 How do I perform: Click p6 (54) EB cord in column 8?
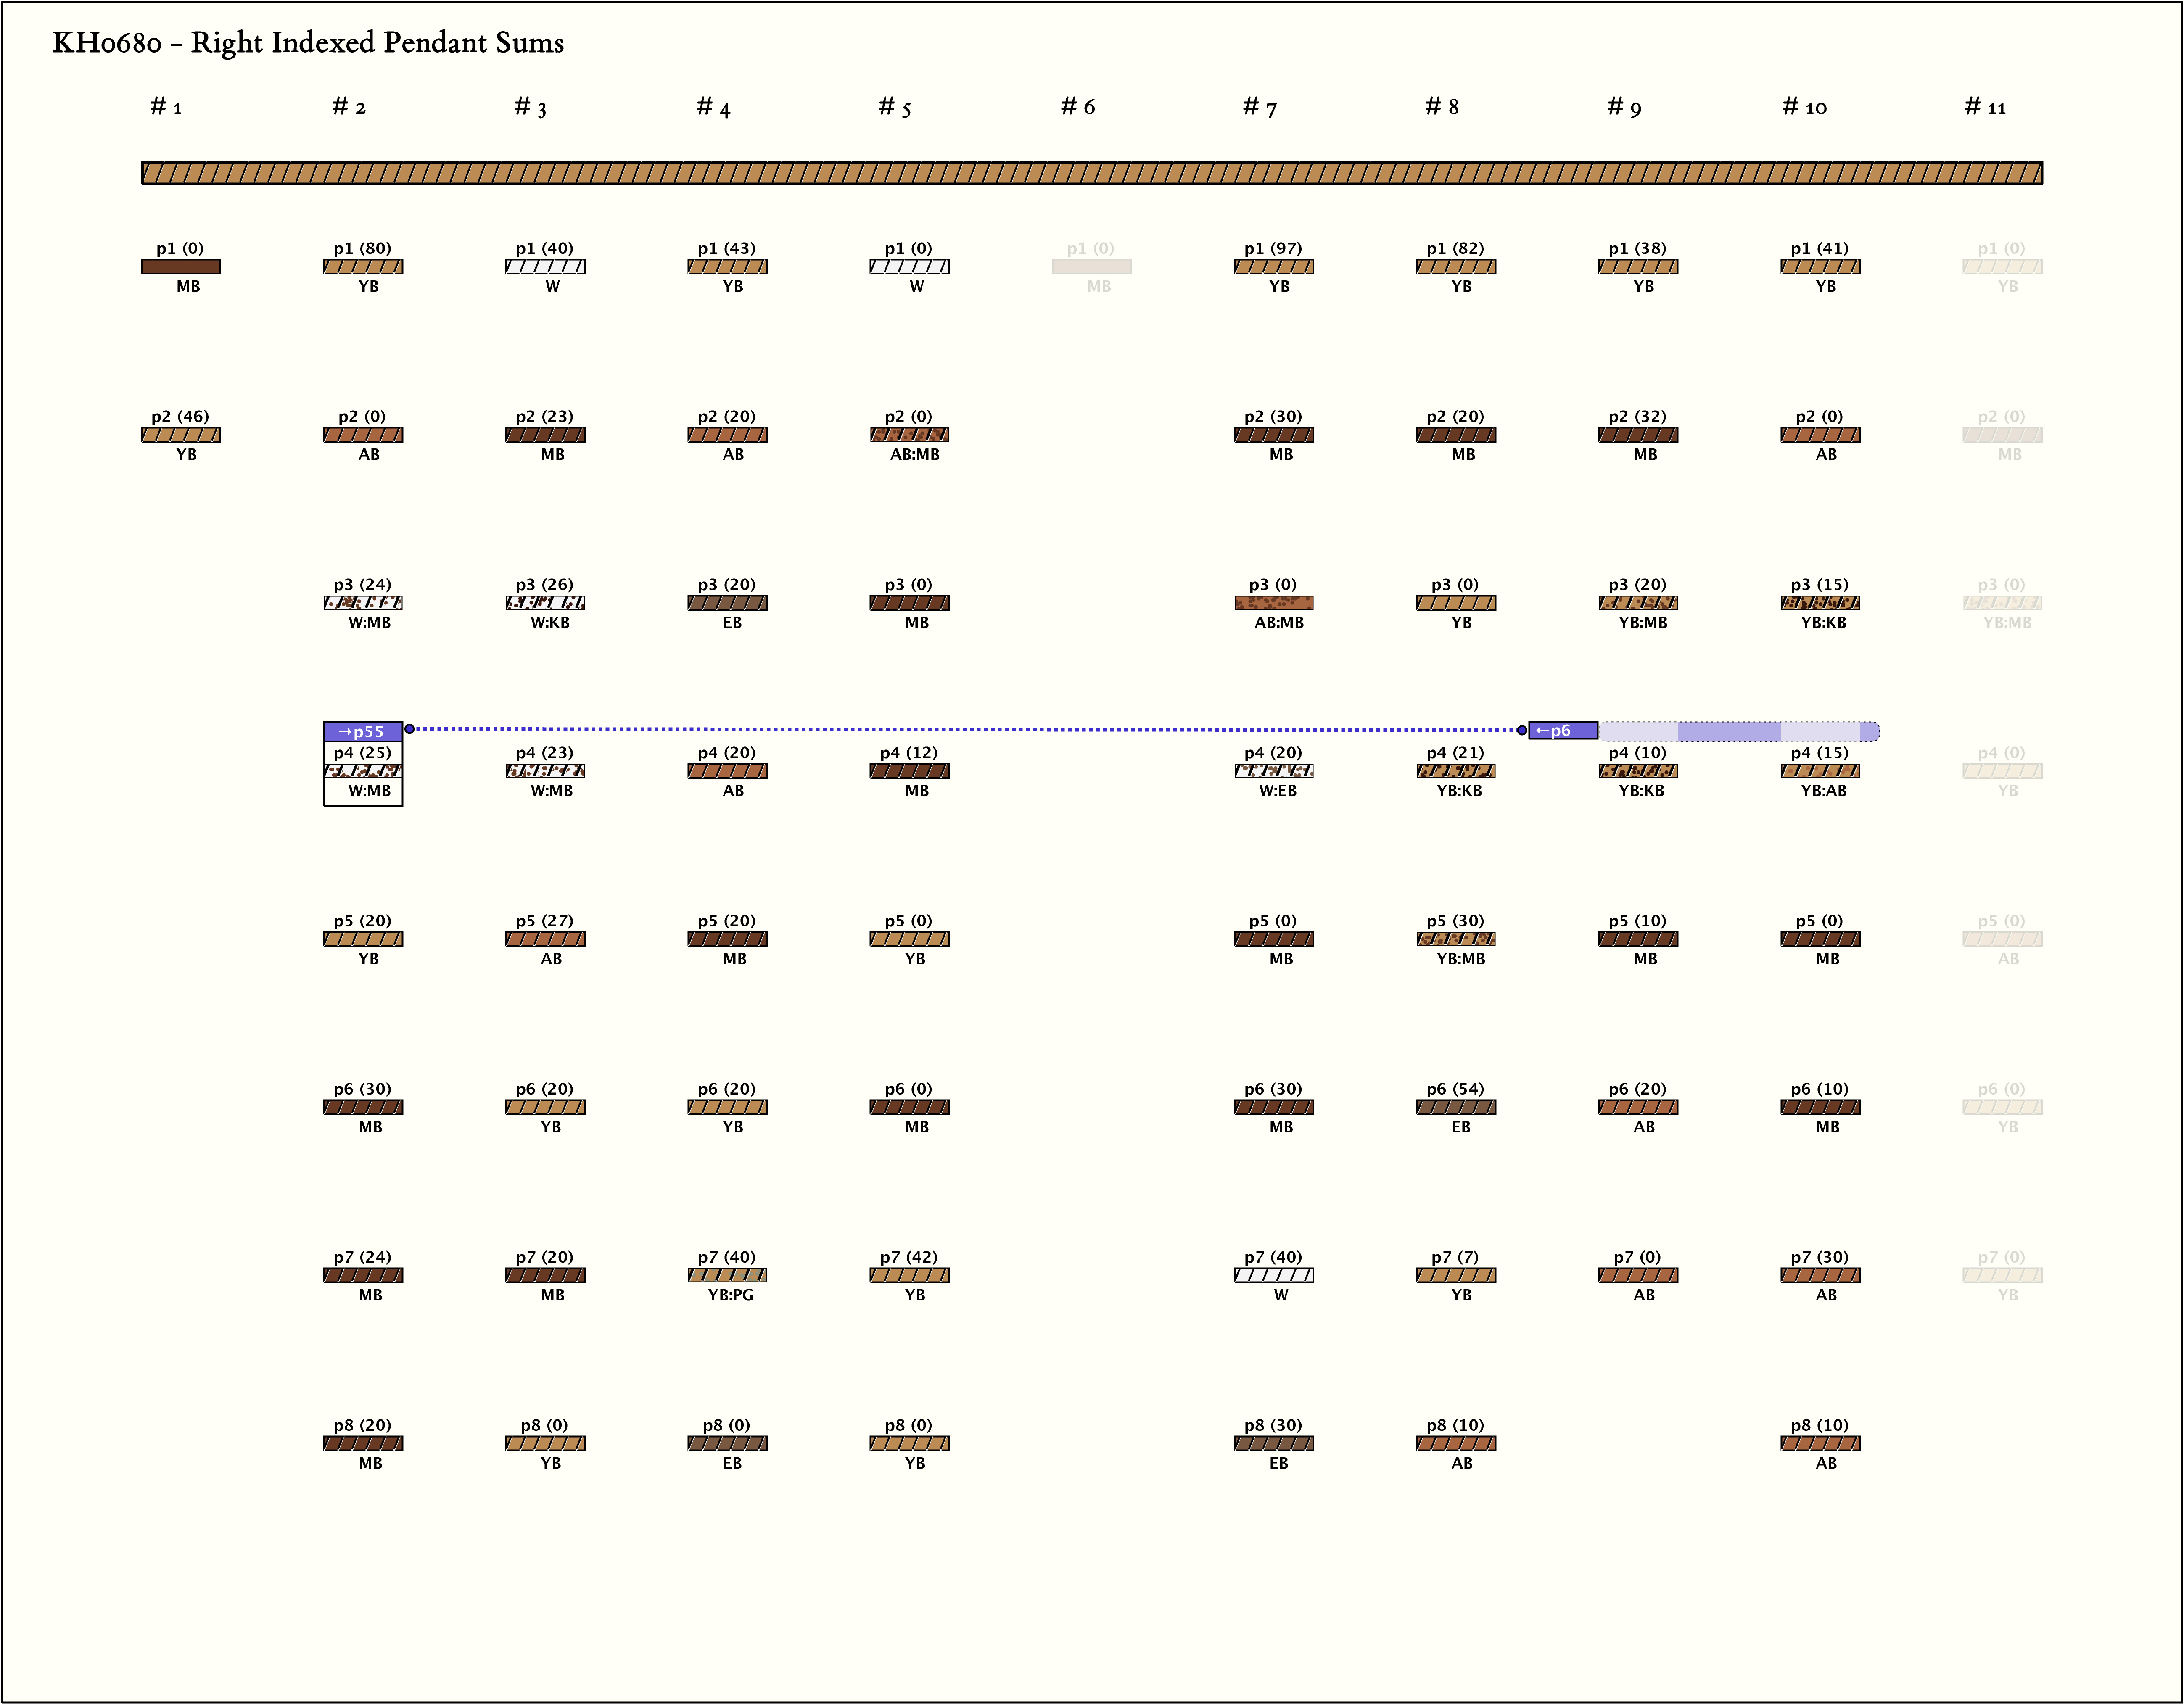pyautogui.click(x=1455, y=1107)
